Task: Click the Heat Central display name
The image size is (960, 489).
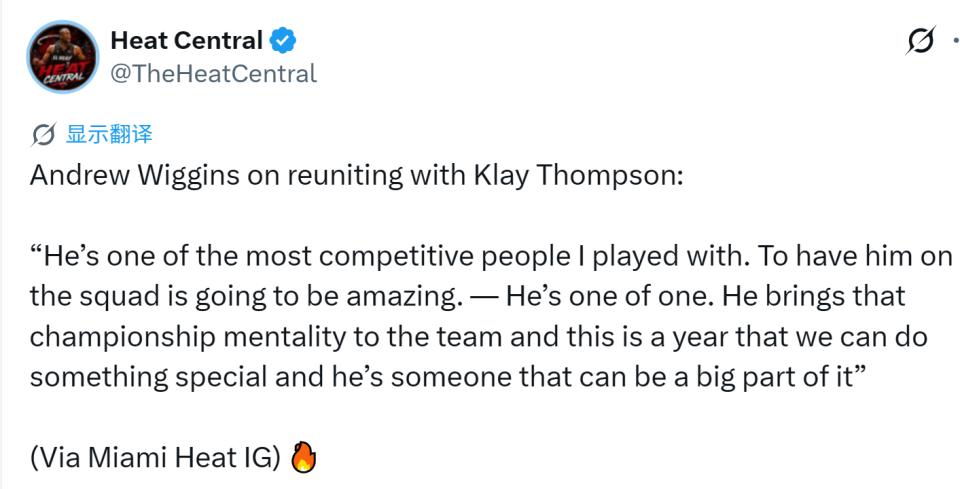Action: (x=187, y=41)
